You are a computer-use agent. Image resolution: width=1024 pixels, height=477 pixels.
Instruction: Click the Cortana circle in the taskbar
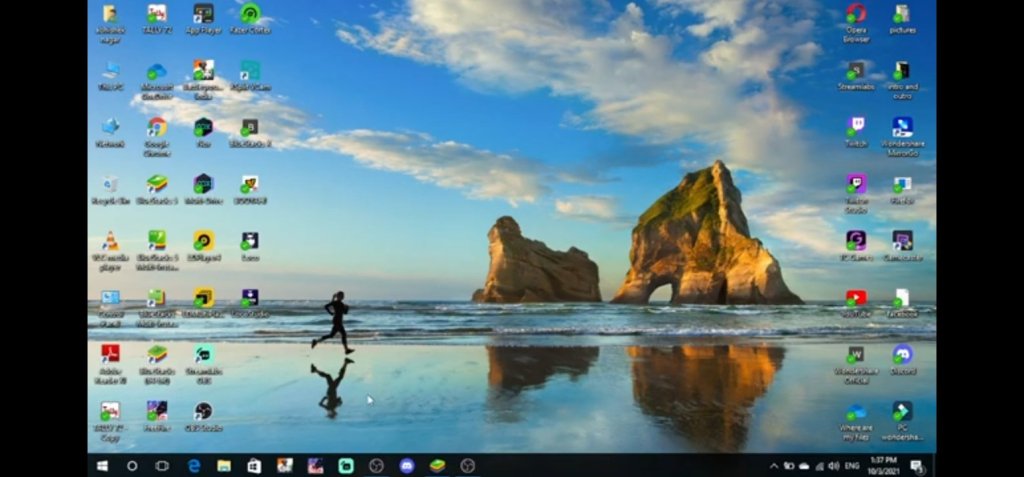[x=132, y=466]
